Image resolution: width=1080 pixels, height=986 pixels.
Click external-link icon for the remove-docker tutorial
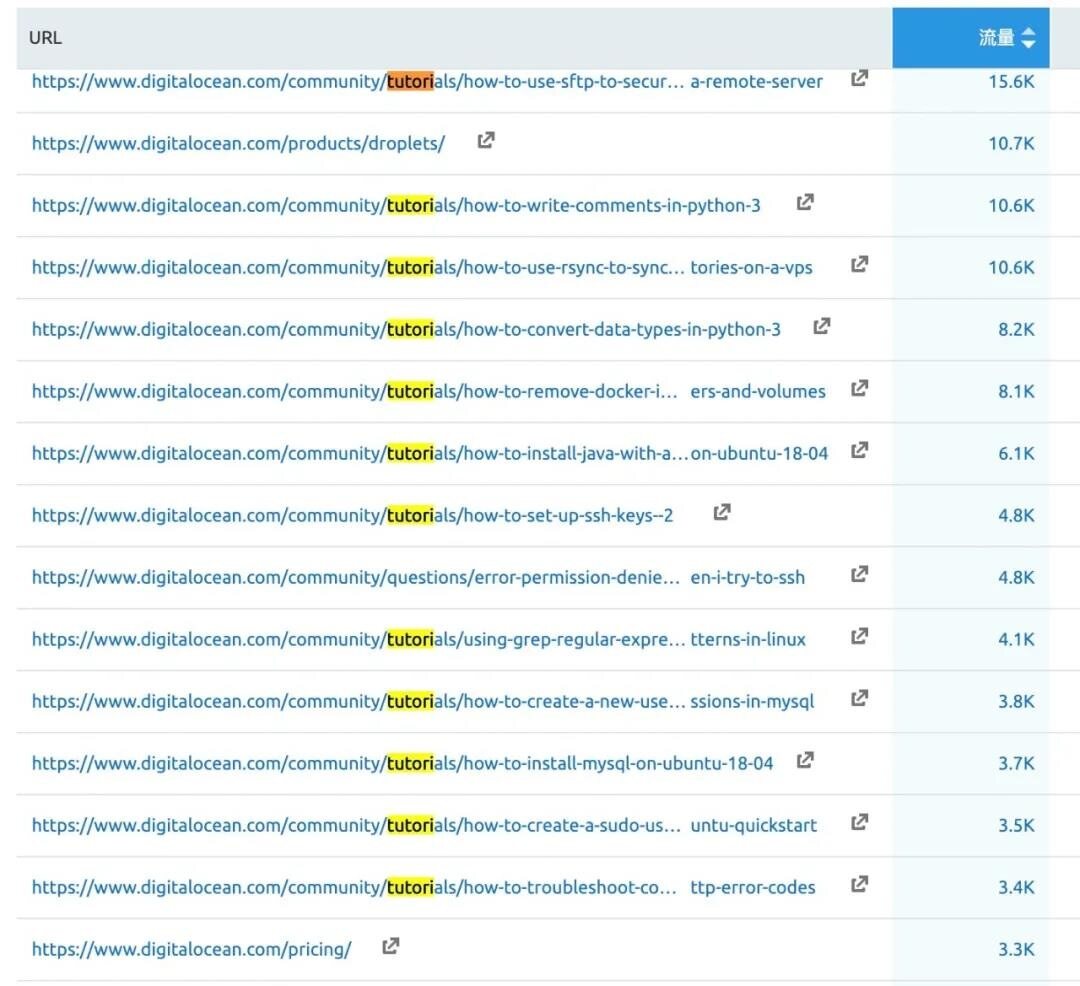[x=859, y=389]
